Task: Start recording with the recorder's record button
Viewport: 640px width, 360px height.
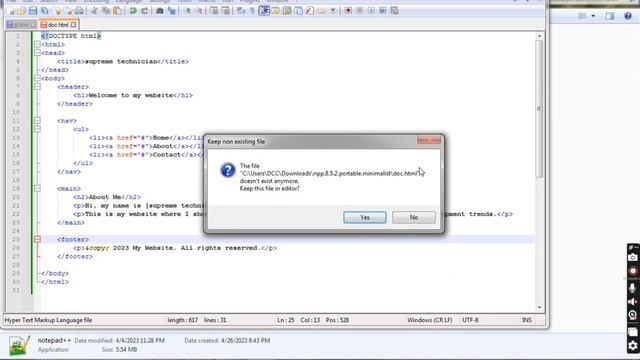Action: click(x=633, y=271)
